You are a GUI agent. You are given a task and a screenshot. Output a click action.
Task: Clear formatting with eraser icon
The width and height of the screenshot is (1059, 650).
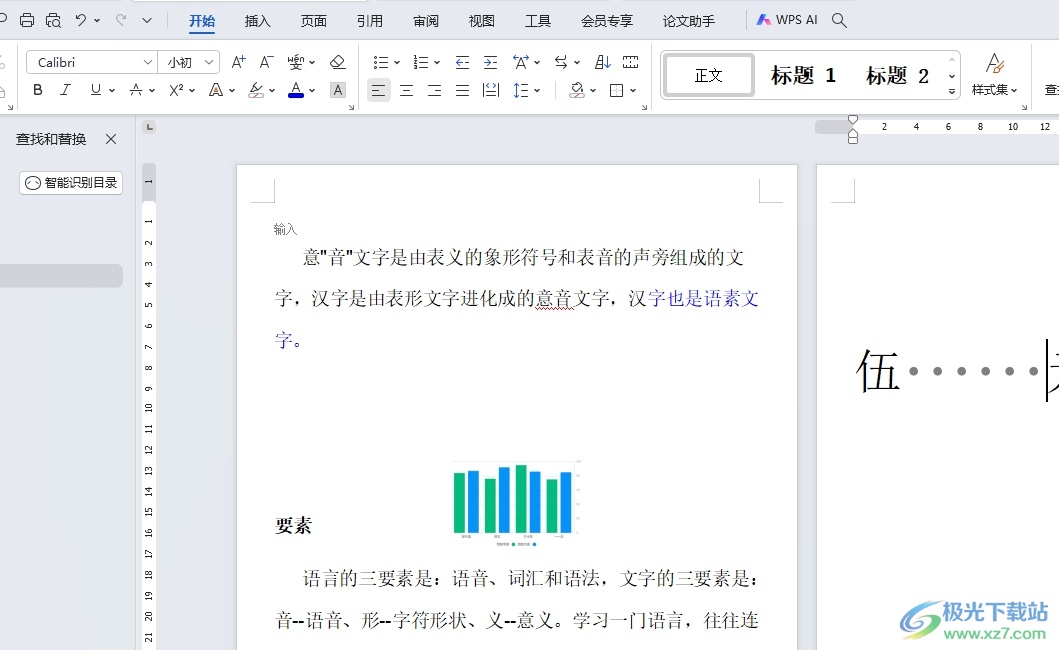point(338,62)
